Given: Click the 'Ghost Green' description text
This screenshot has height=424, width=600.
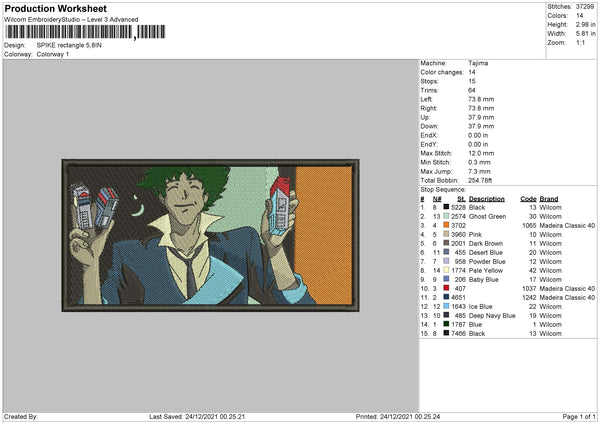Looking at the screenshot, I should tap(487, 216).
